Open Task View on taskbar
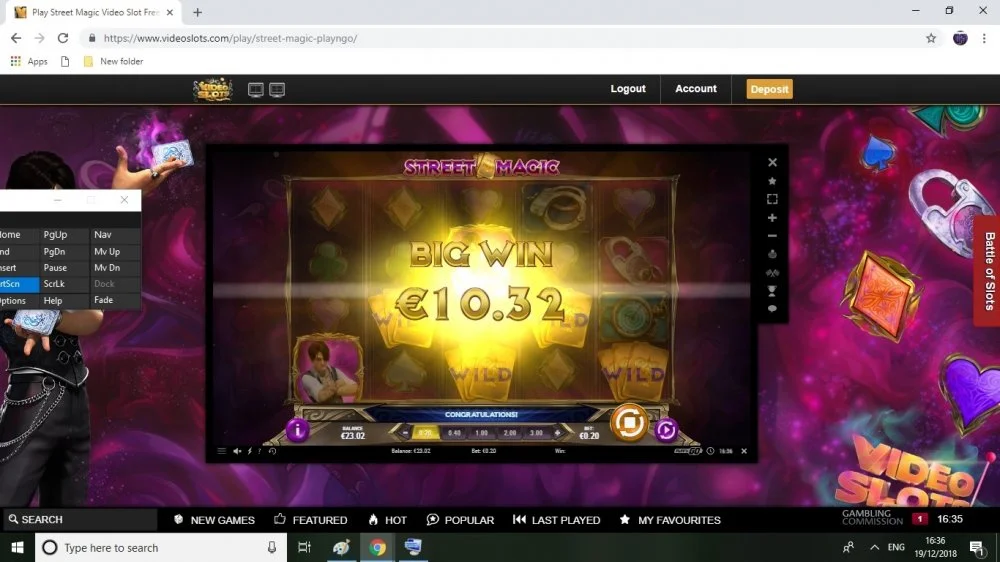This screenshot has height=562, width=1000. [304, 547]
